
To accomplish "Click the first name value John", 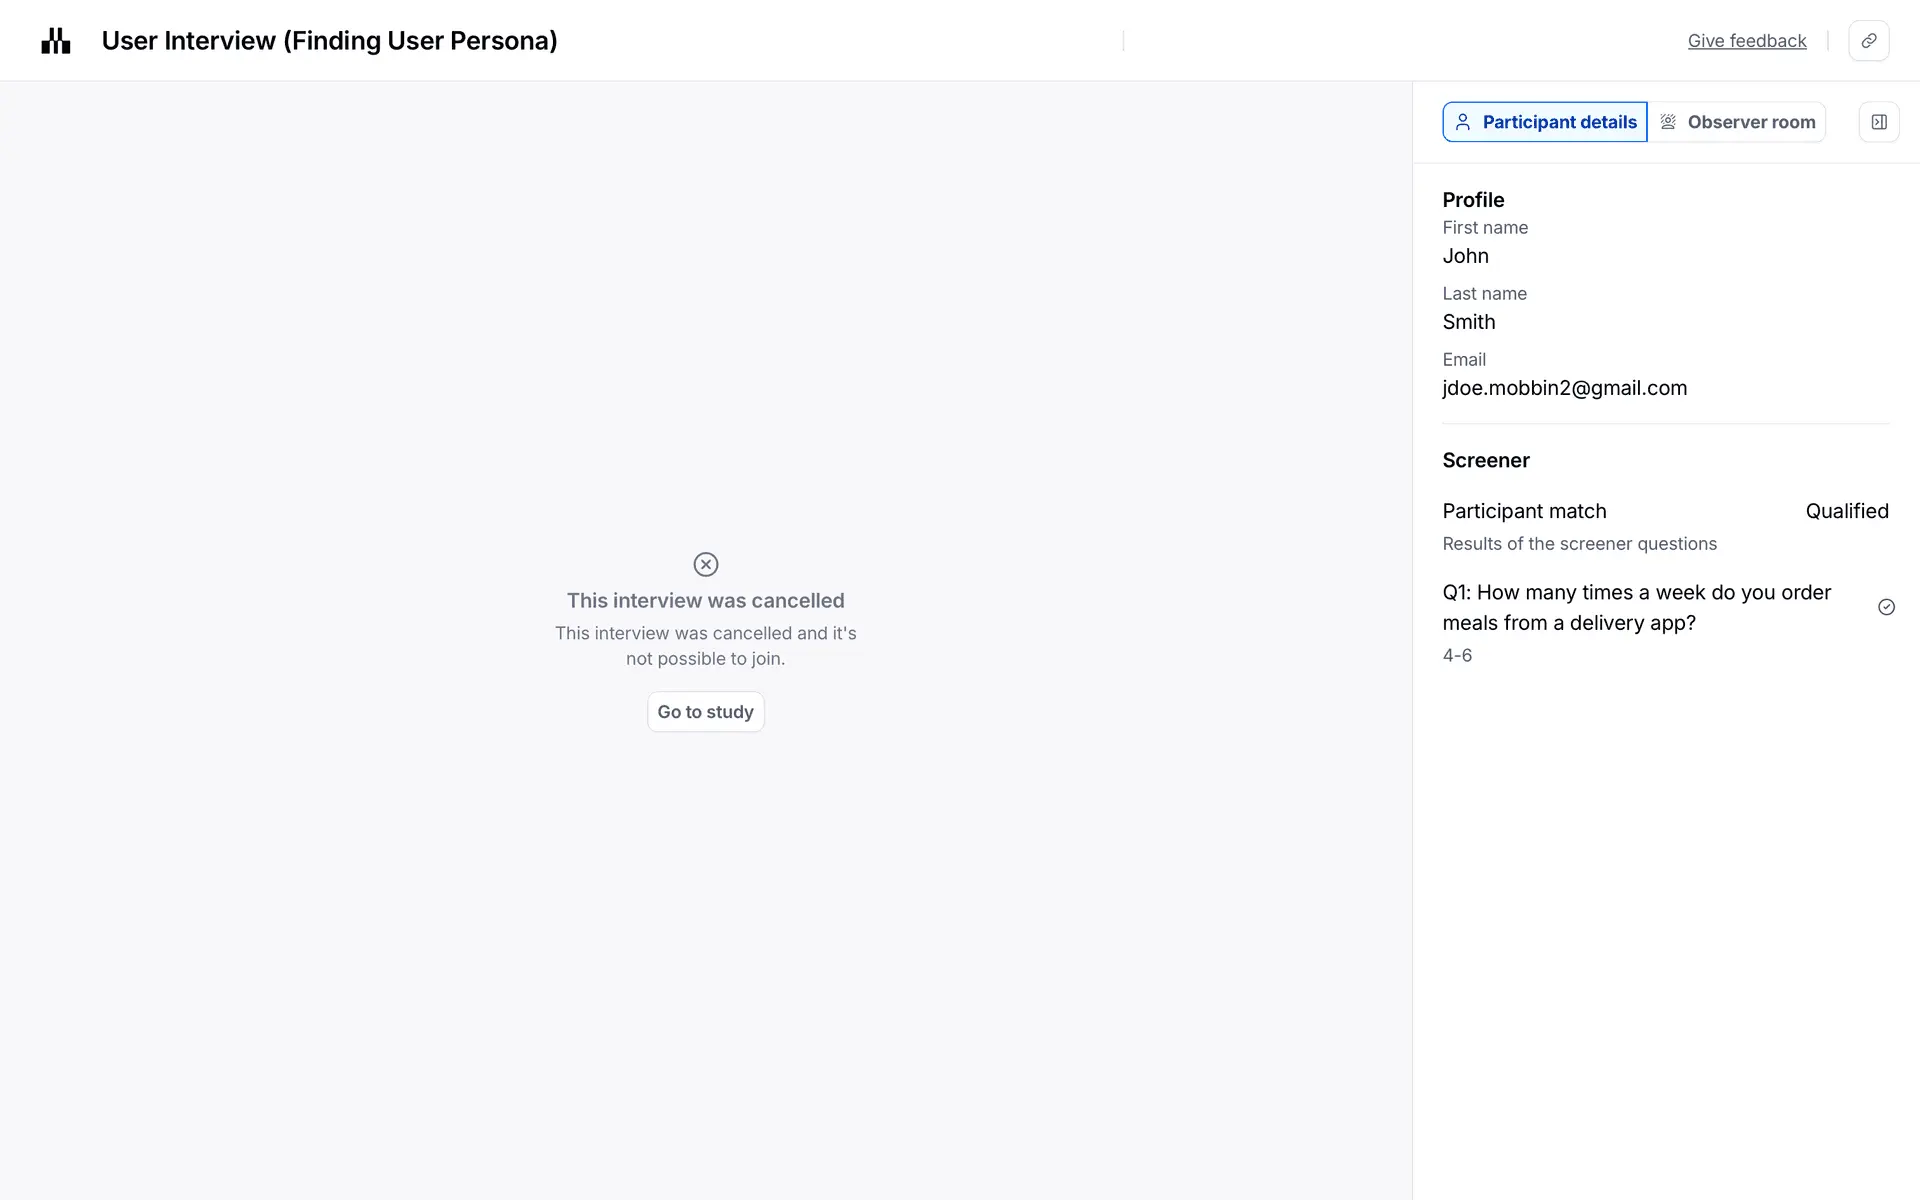I will [1465, 256].
